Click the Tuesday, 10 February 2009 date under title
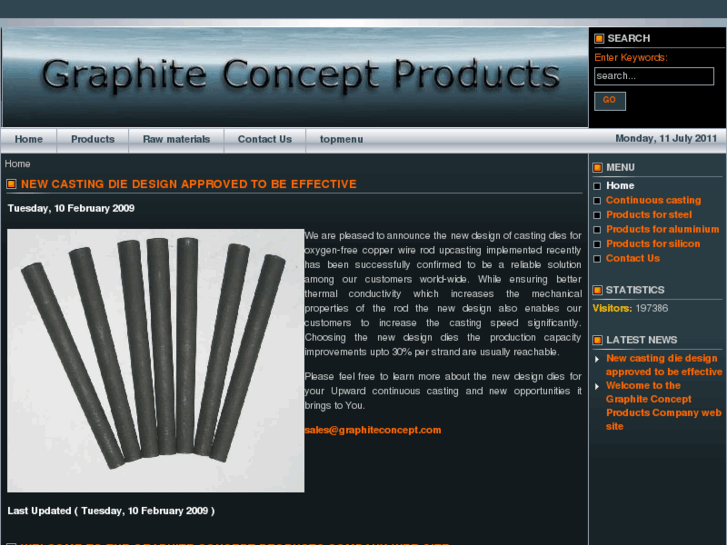Screen dimensions: 727x545 click(x=71, y=208)
